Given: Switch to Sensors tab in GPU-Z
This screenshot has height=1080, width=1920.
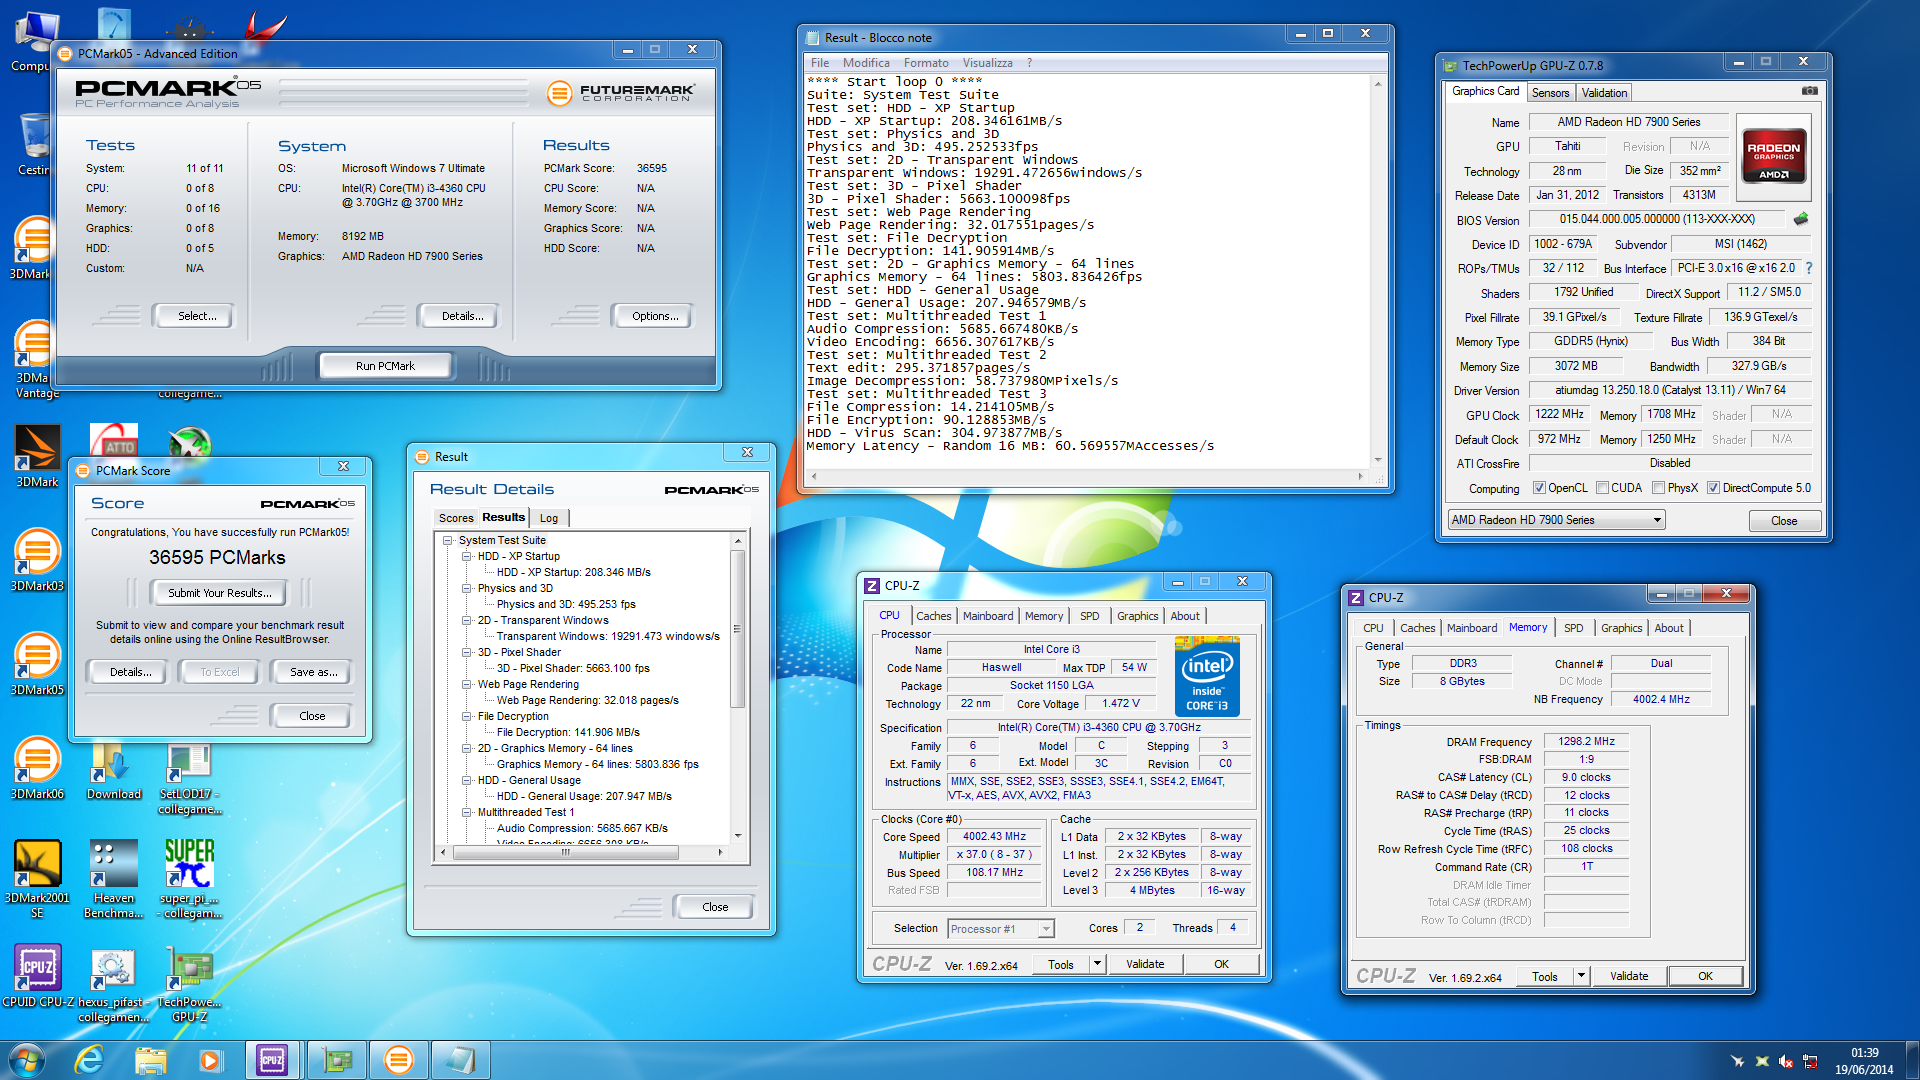Looking at the screenshot, I should [1550, 93].
